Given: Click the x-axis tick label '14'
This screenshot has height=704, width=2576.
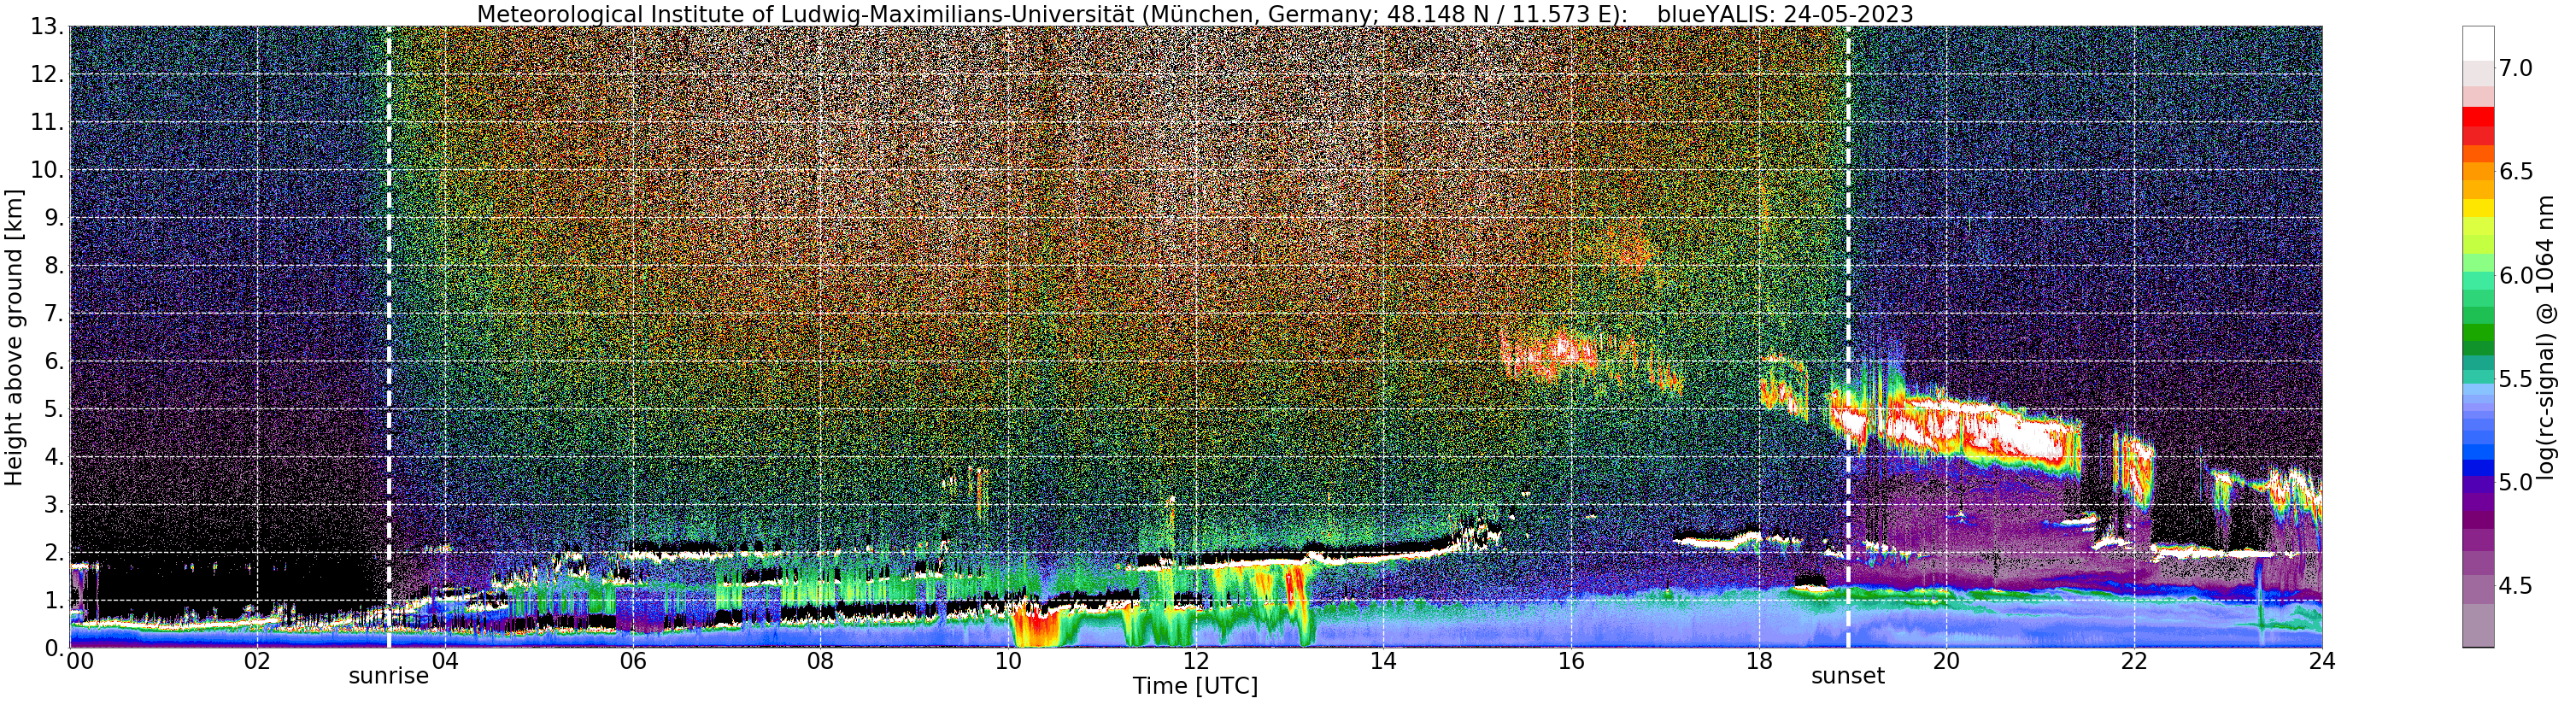Looking at the screenshot, I should coord(1383,661).
